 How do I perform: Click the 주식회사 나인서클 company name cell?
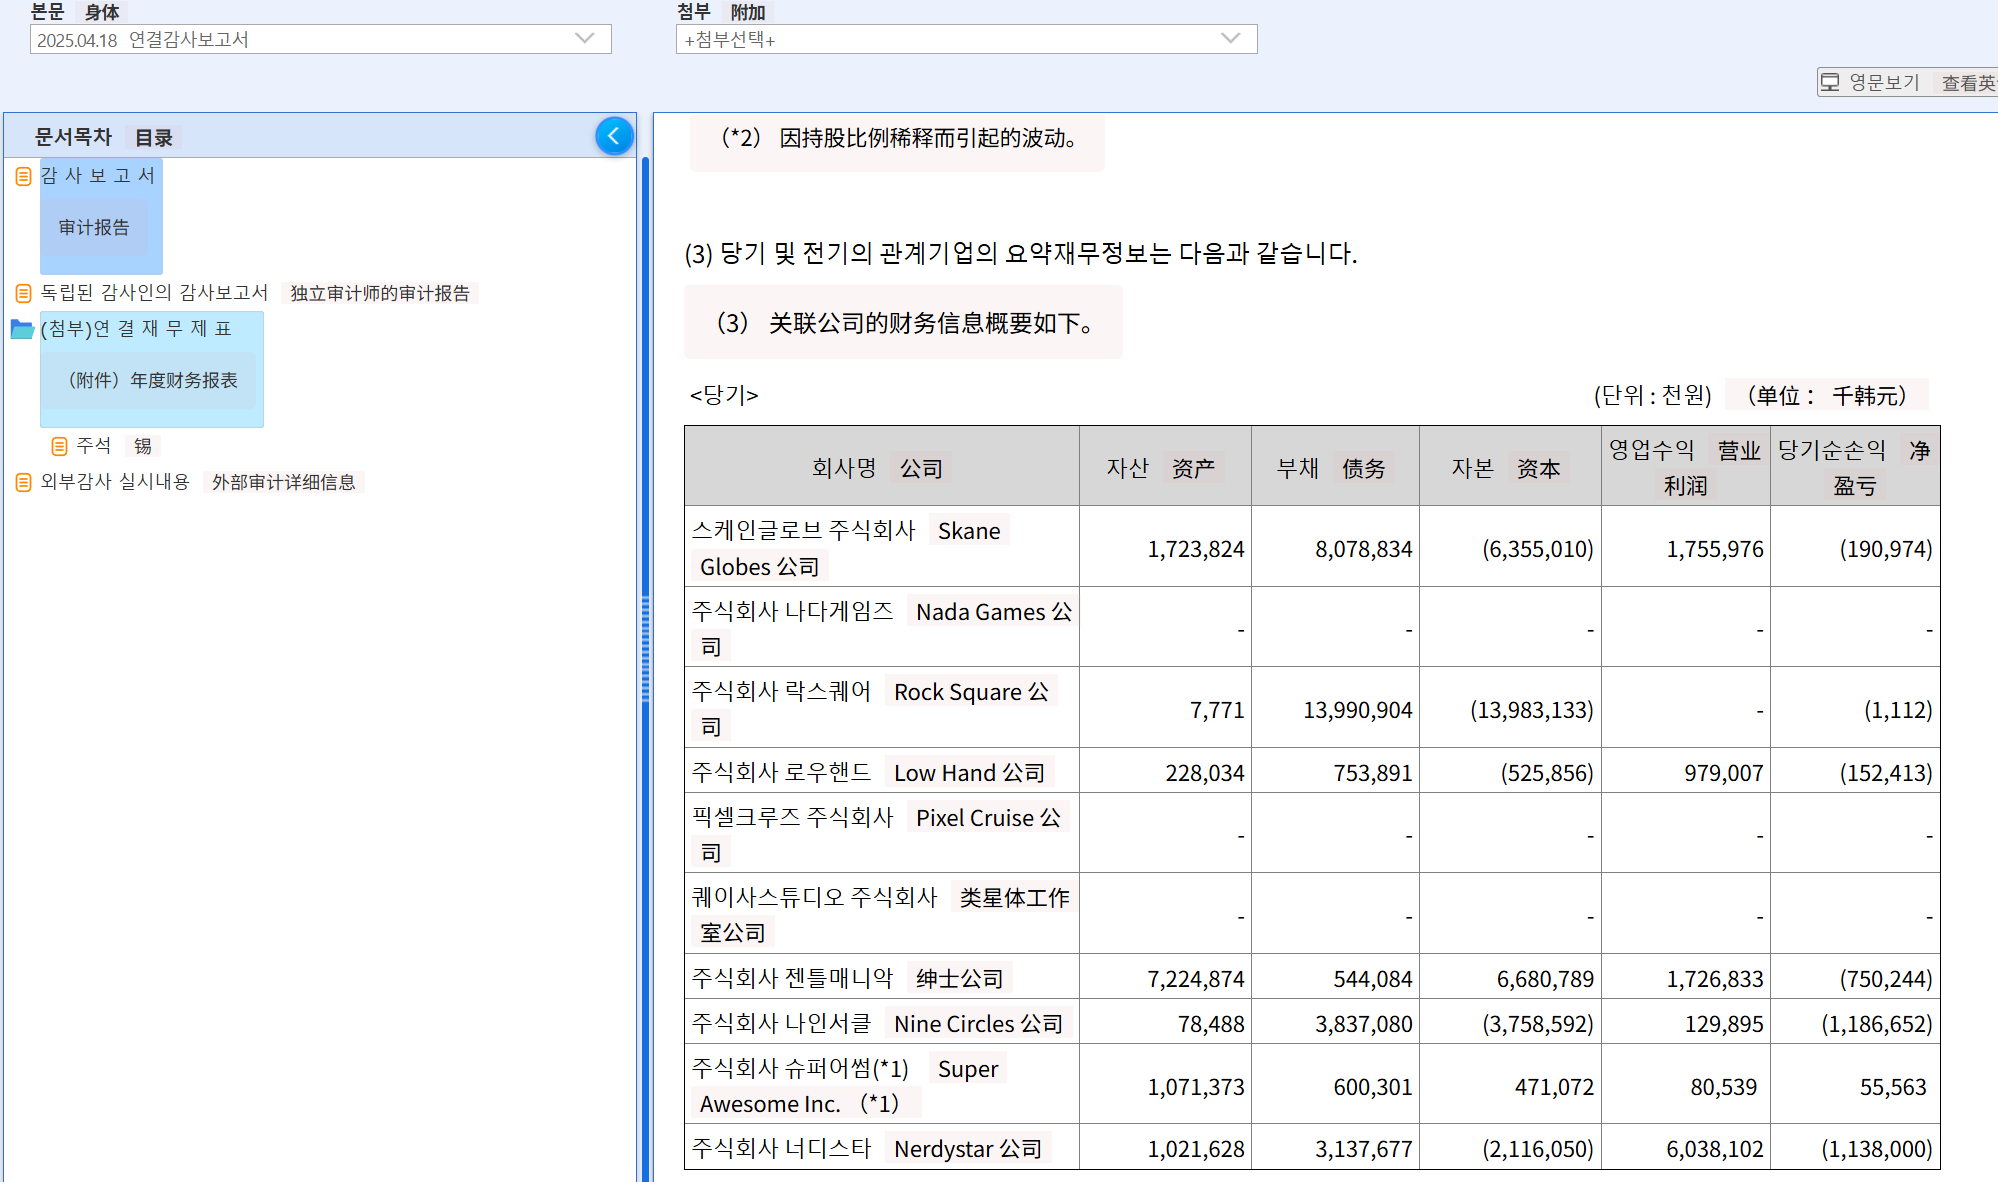tap(881, 1022)
